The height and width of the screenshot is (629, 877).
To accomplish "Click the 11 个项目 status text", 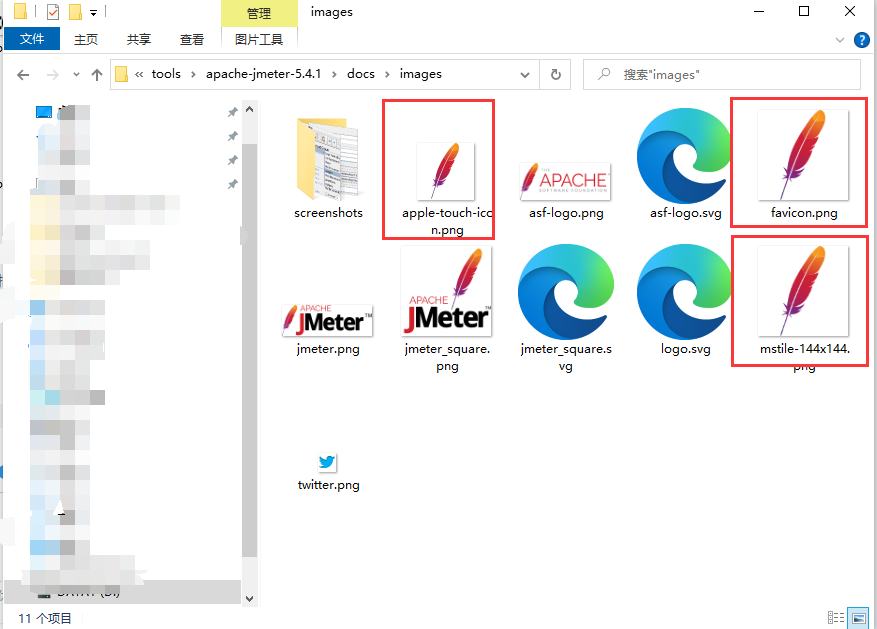I will pyautogui.click(x=45, y=618).
